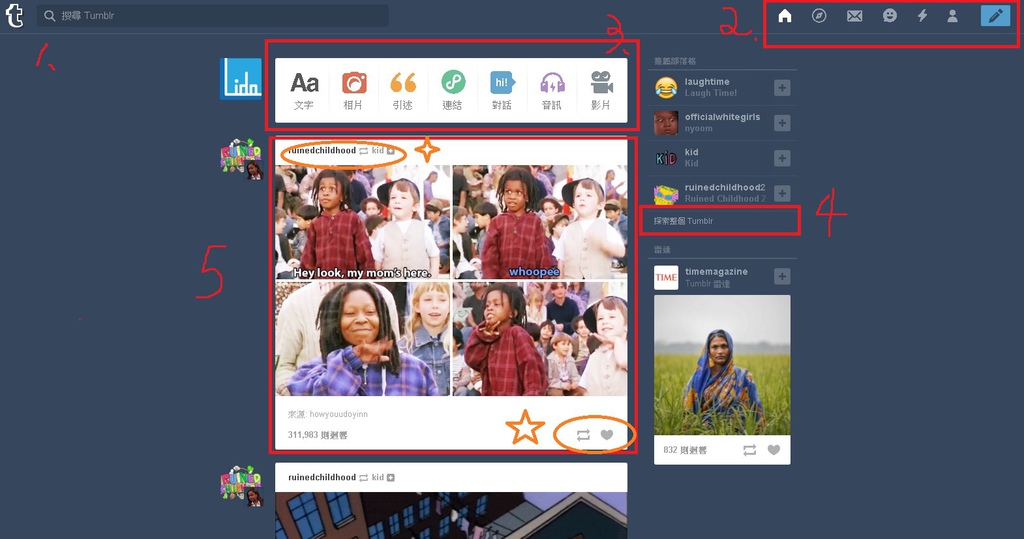View 832 notes on radar post
Screen dimensions: 1024x539
point(684,450)
